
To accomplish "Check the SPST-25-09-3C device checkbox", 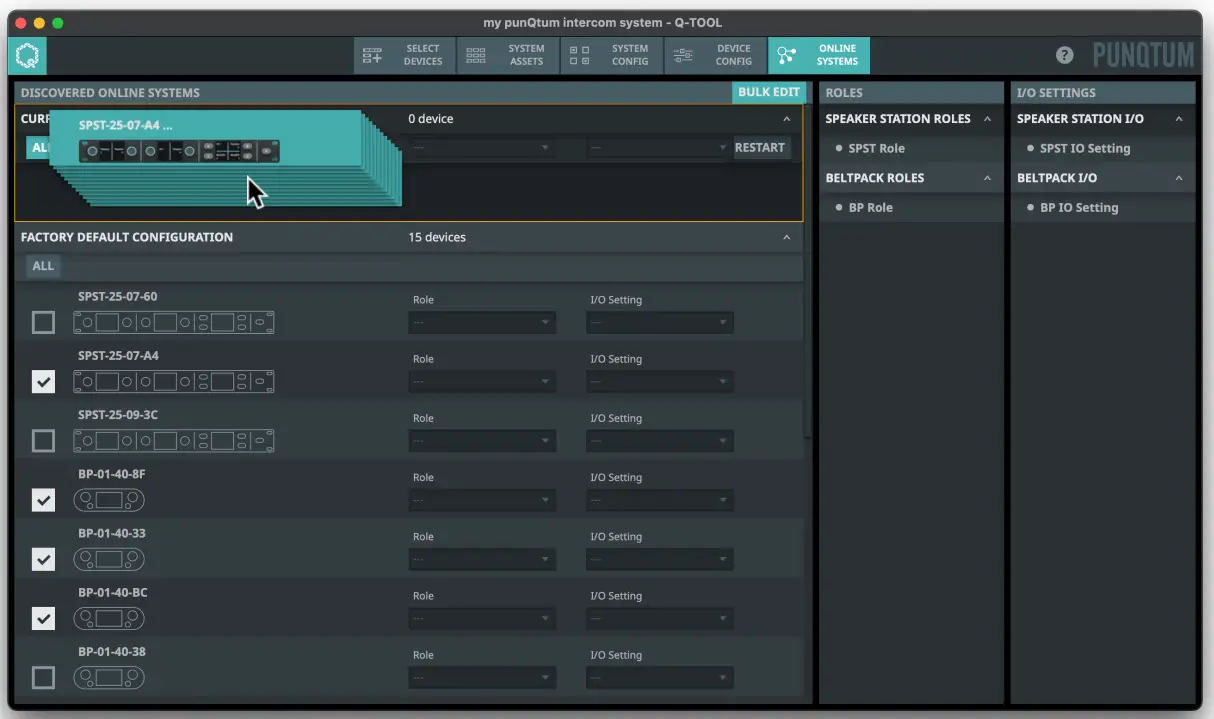I will 43,440.
